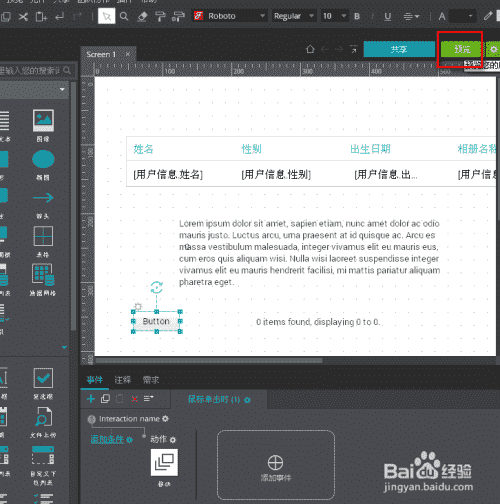Switch to the Screen 1 tab
Viewport: 500px width, 504px height.
click(x=101, y=54)
